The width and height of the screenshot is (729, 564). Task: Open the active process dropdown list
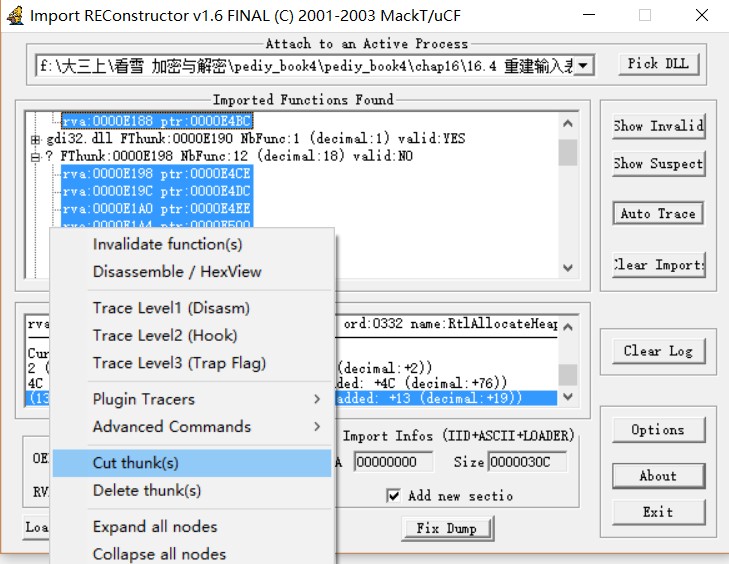(583, 65)
